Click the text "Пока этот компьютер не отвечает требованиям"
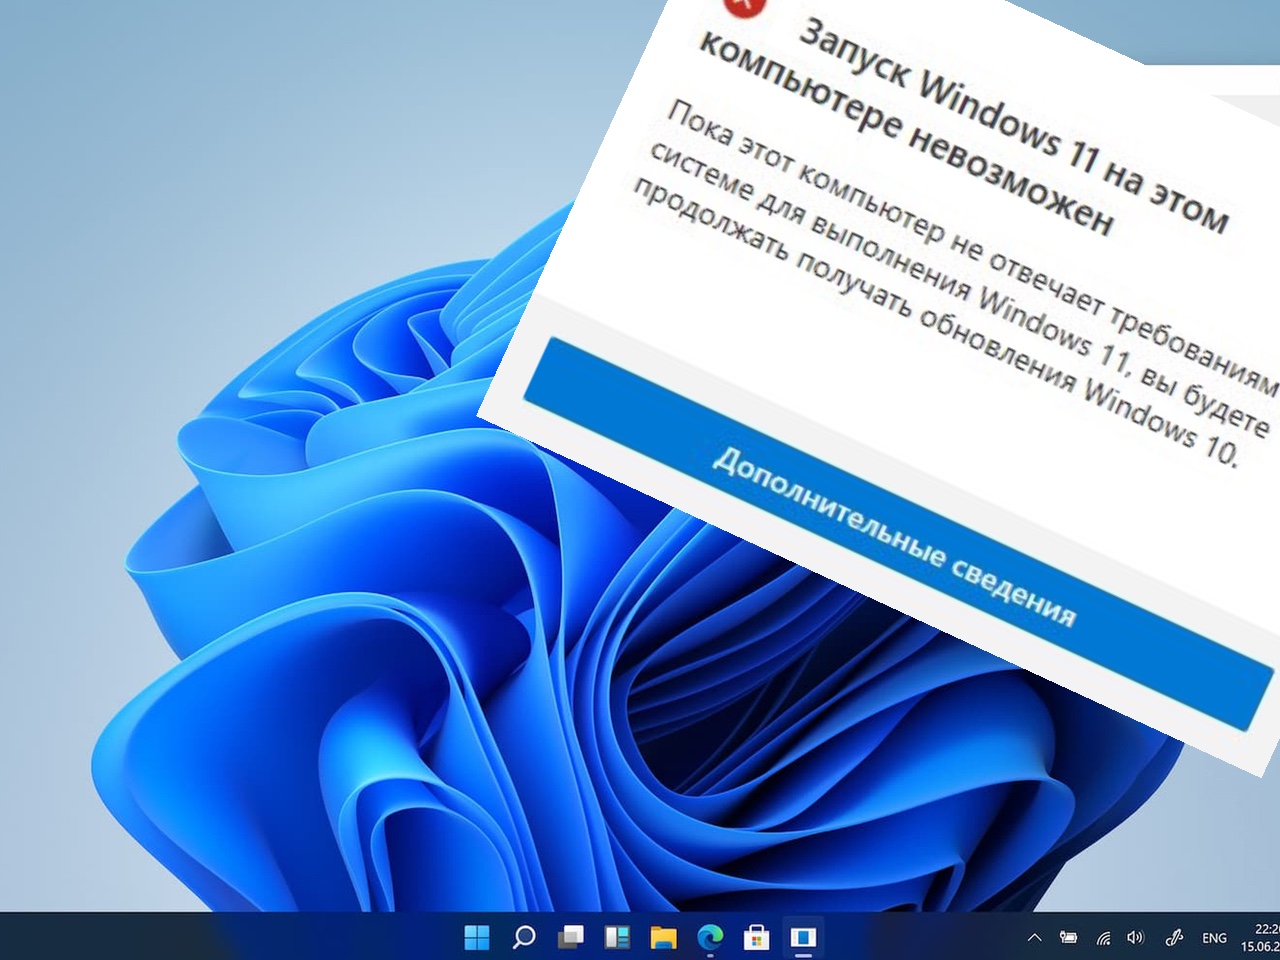This screenshot has width=1280, height=960. [972, 249]
